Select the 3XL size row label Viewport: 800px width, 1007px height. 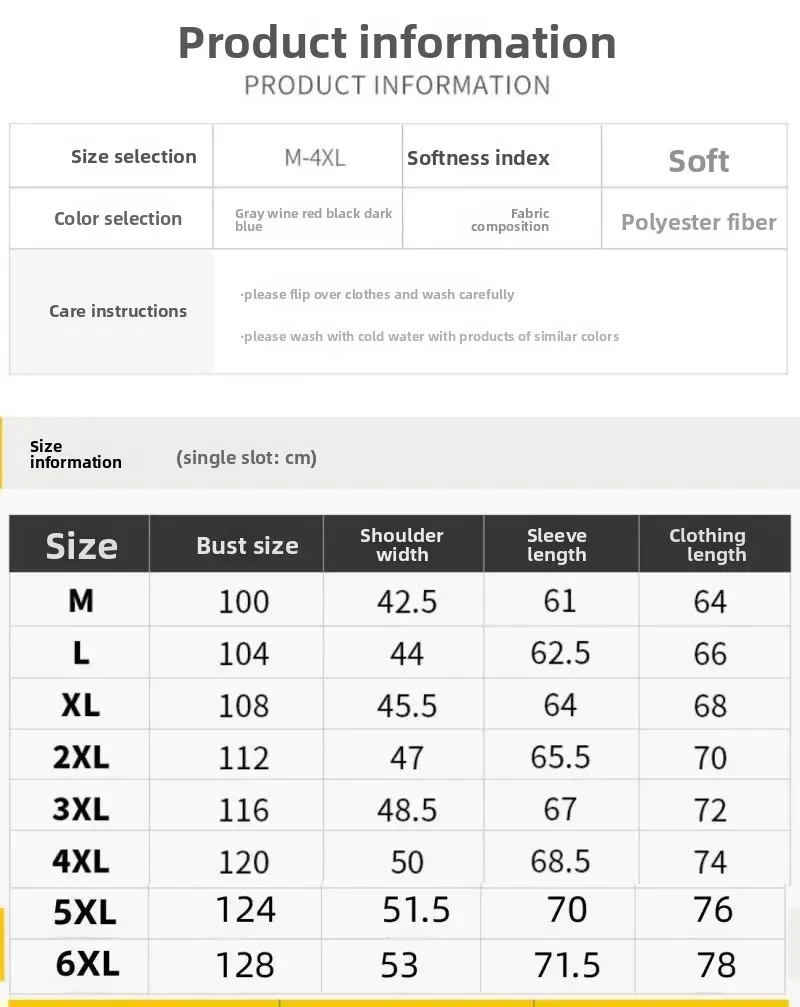pyautogui.click(x=81, y=809)
